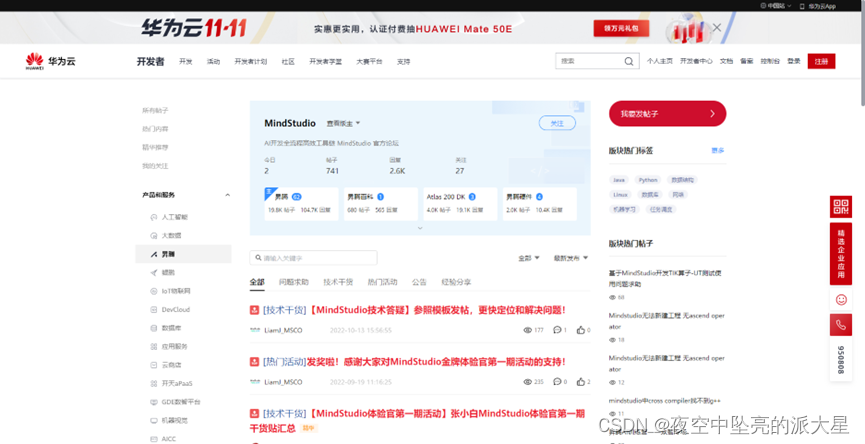Click the 云商店 sidebar icon
The image size is (865, 444).
point(154,365)
